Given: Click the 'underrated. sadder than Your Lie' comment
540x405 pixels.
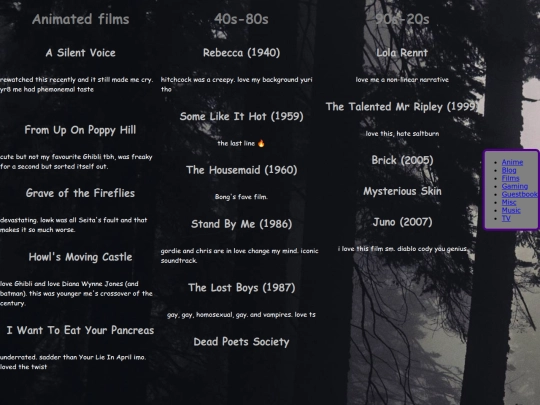Looking at the screenshot, I should point(73,362).
